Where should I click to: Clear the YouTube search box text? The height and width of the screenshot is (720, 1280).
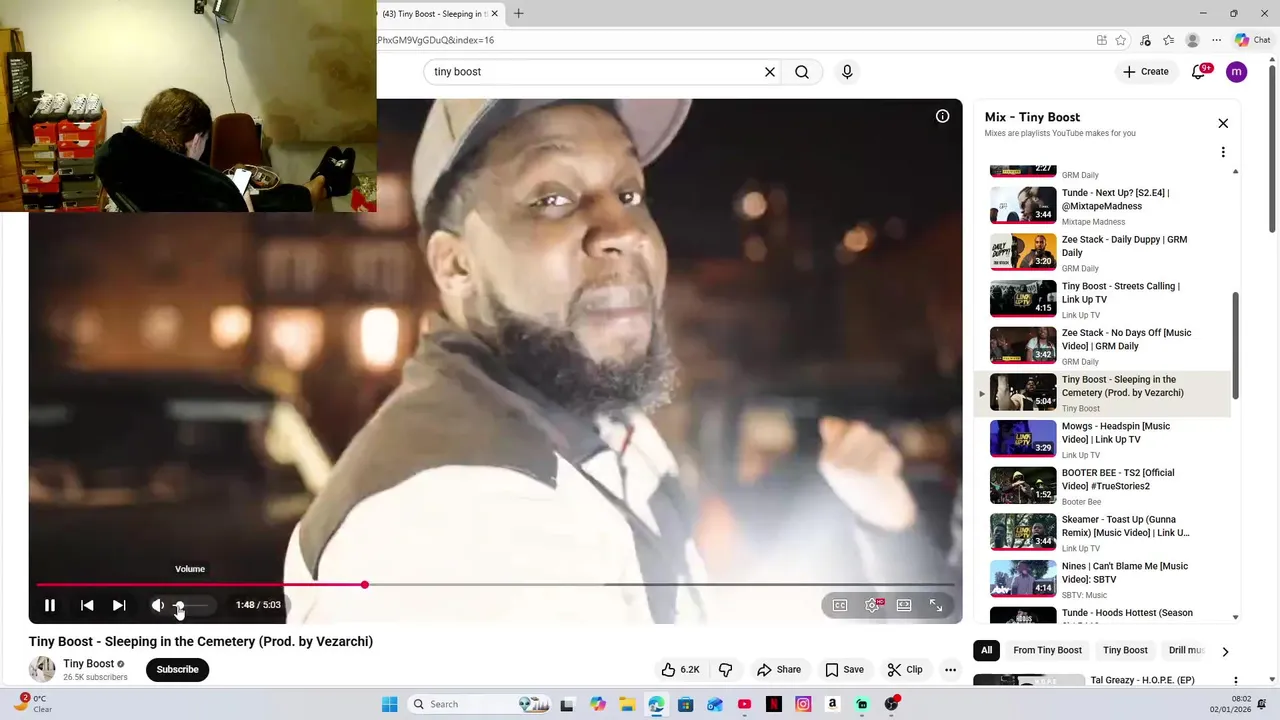click(770, 72)
